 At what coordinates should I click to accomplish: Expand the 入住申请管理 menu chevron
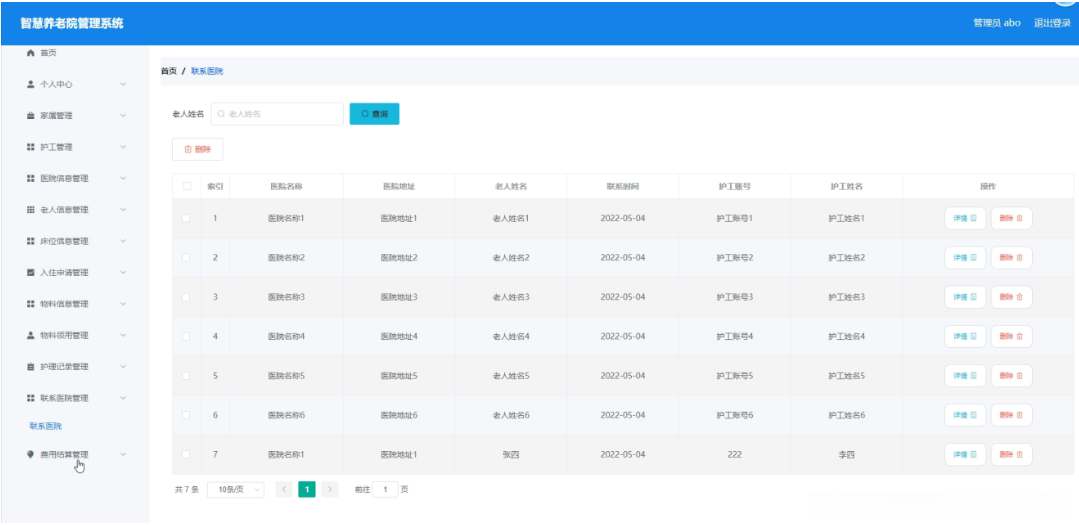123,272
